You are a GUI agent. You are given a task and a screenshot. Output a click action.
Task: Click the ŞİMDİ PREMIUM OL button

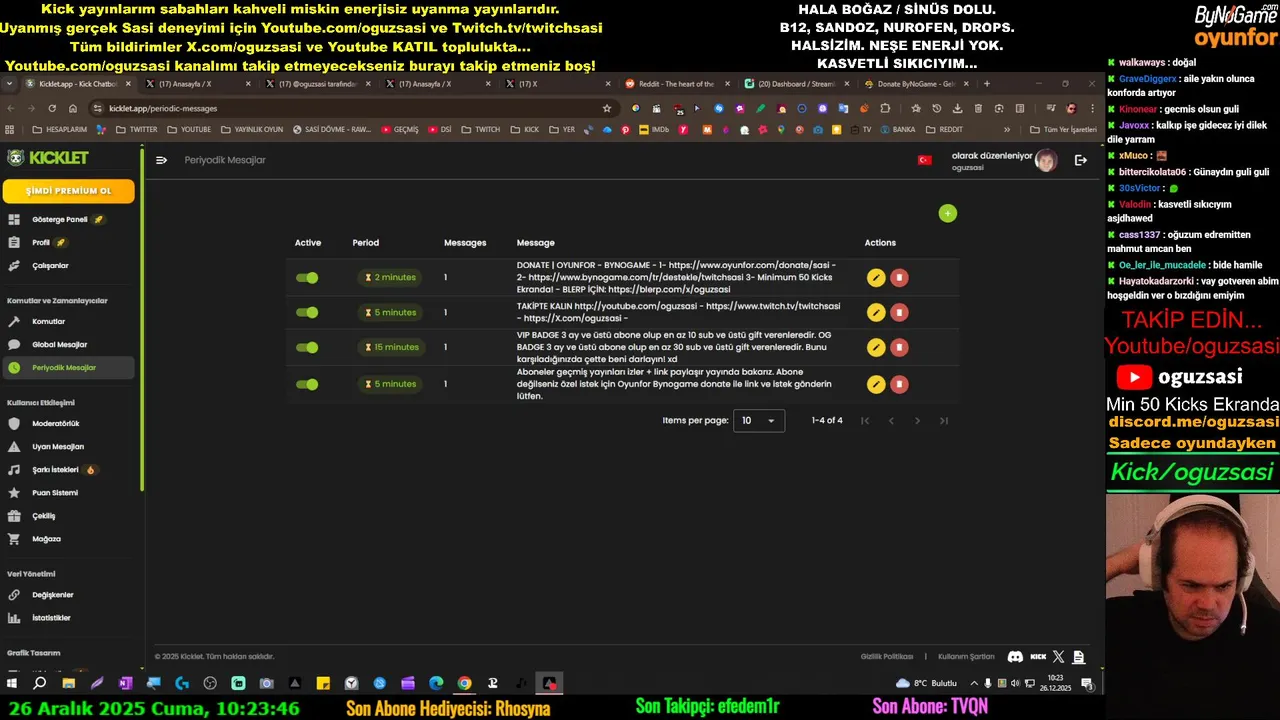(x=69, y=191)
